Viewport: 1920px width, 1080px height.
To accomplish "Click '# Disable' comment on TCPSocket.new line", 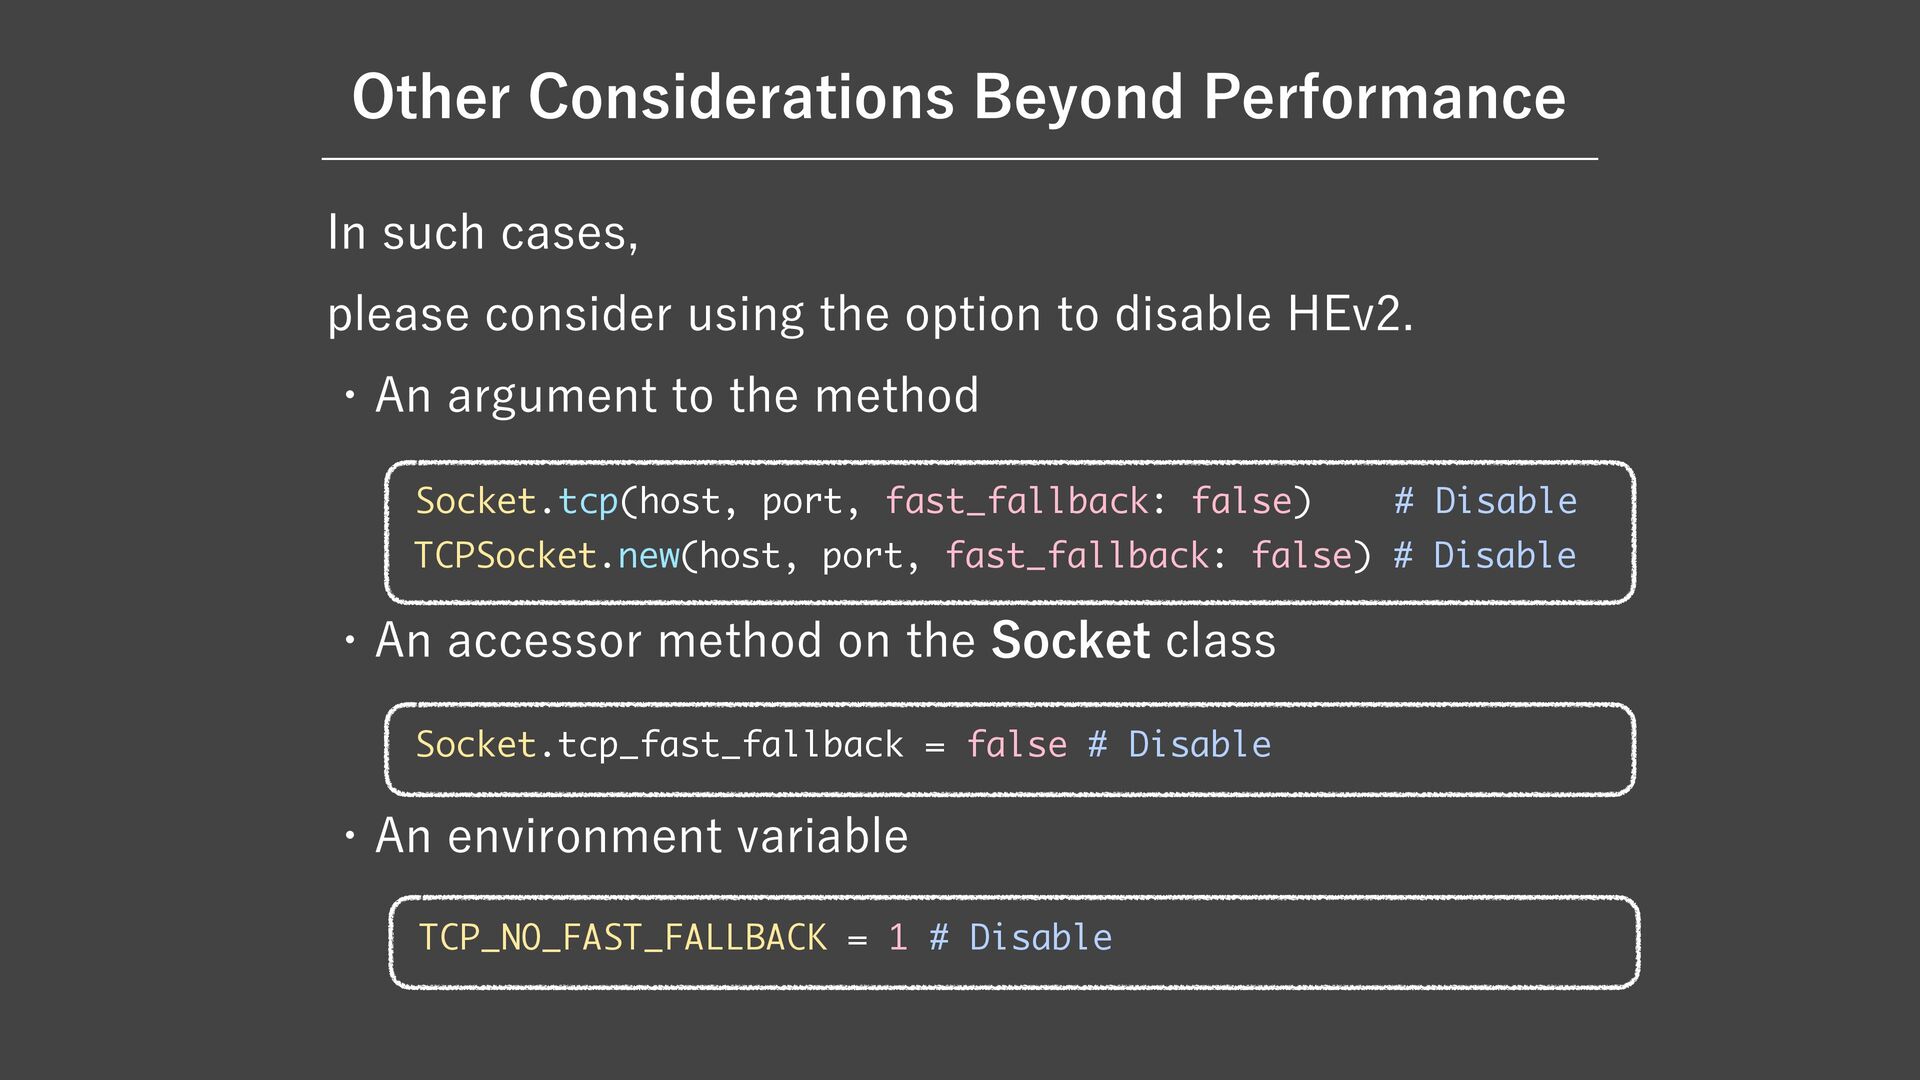I will click(x=1484, y=555).
